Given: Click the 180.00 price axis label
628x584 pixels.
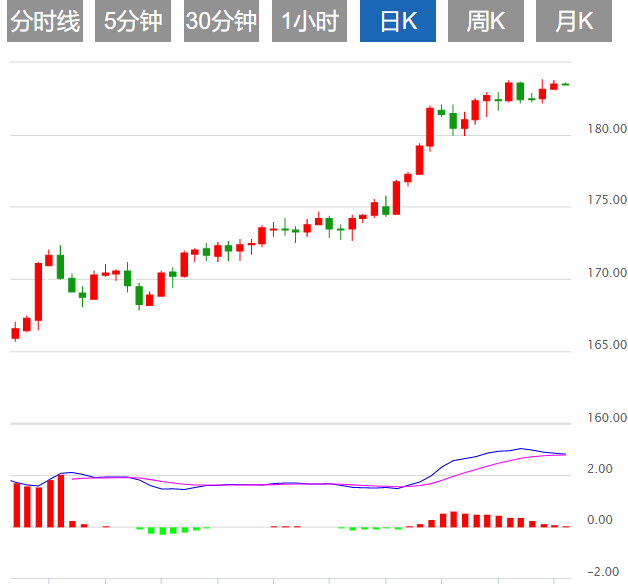Looking at the screenshot, I should tap(607, 129).
